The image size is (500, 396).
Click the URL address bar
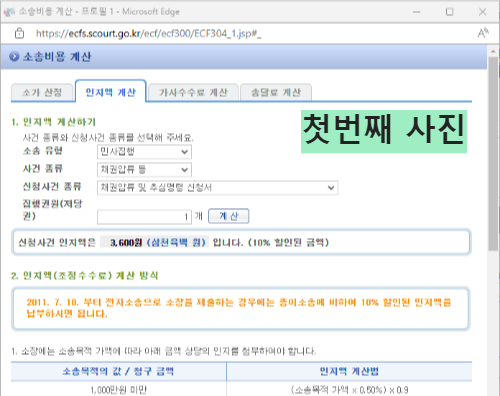pyautogui.click(x=149, y=33)
